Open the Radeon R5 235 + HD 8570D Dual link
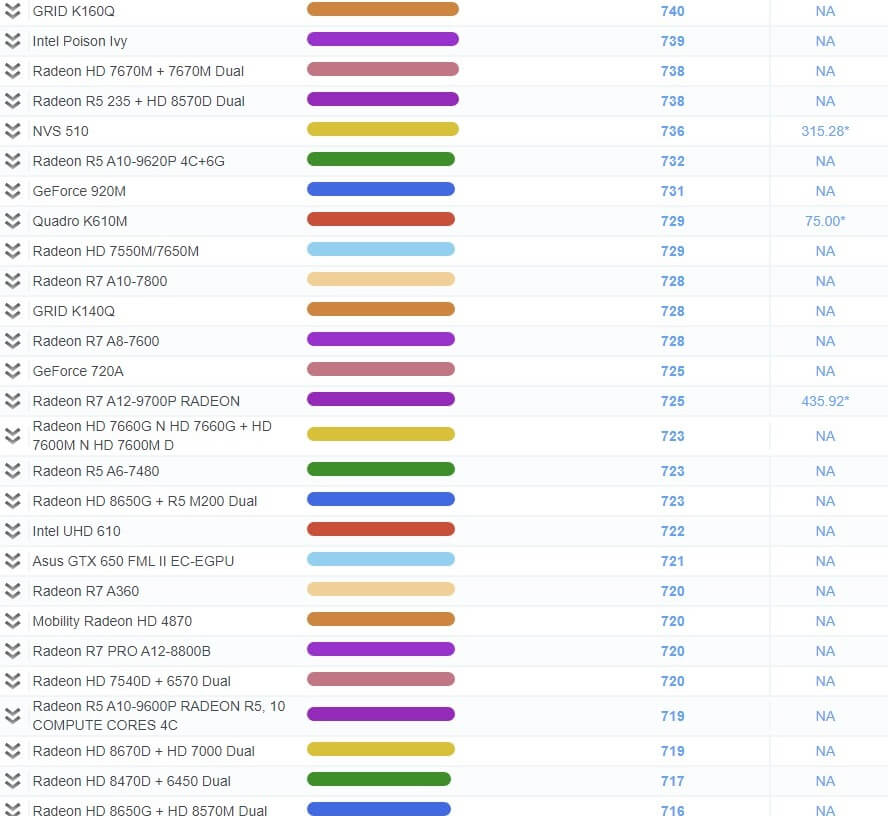Viewport: 888px width, 816px height. [139, 101]
